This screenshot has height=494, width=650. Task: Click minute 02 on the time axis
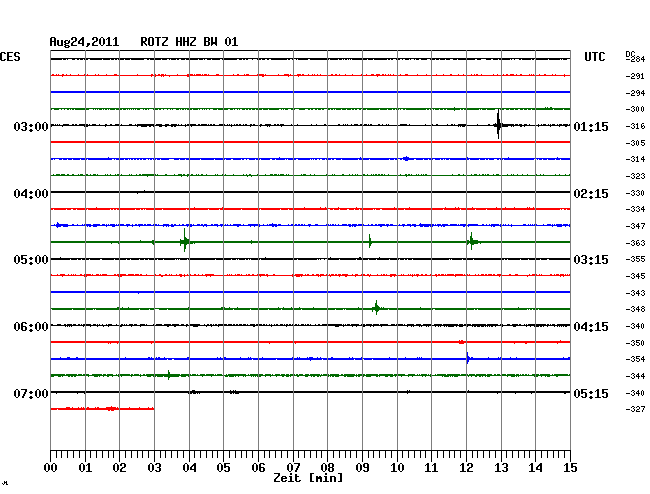click(x=119, y=467)
